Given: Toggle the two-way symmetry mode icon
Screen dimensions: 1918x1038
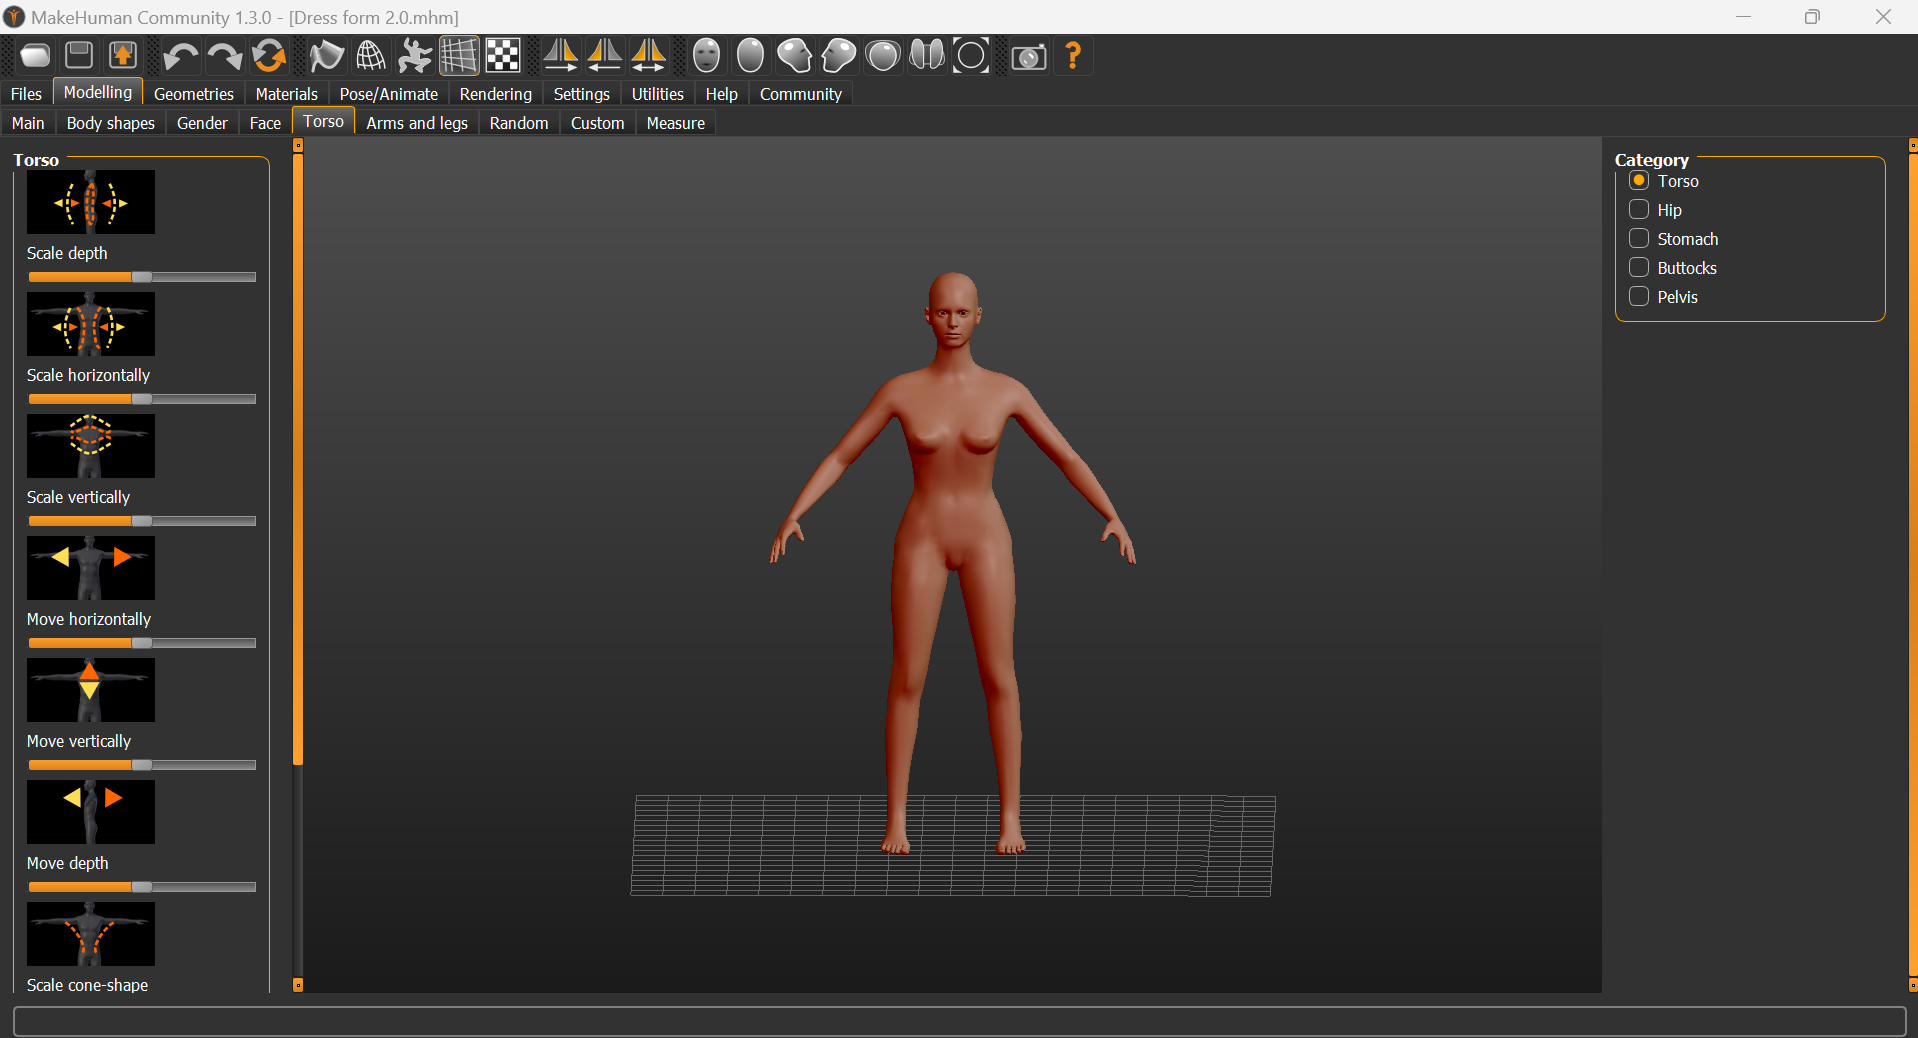Looking at the screenshot, I should point(648,56).
